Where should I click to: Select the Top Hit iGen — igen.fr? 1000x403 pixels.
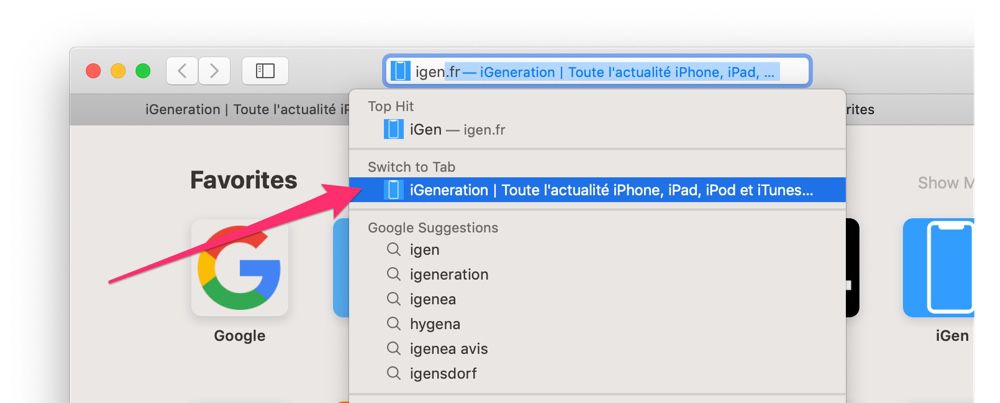[x=598, y=129]
